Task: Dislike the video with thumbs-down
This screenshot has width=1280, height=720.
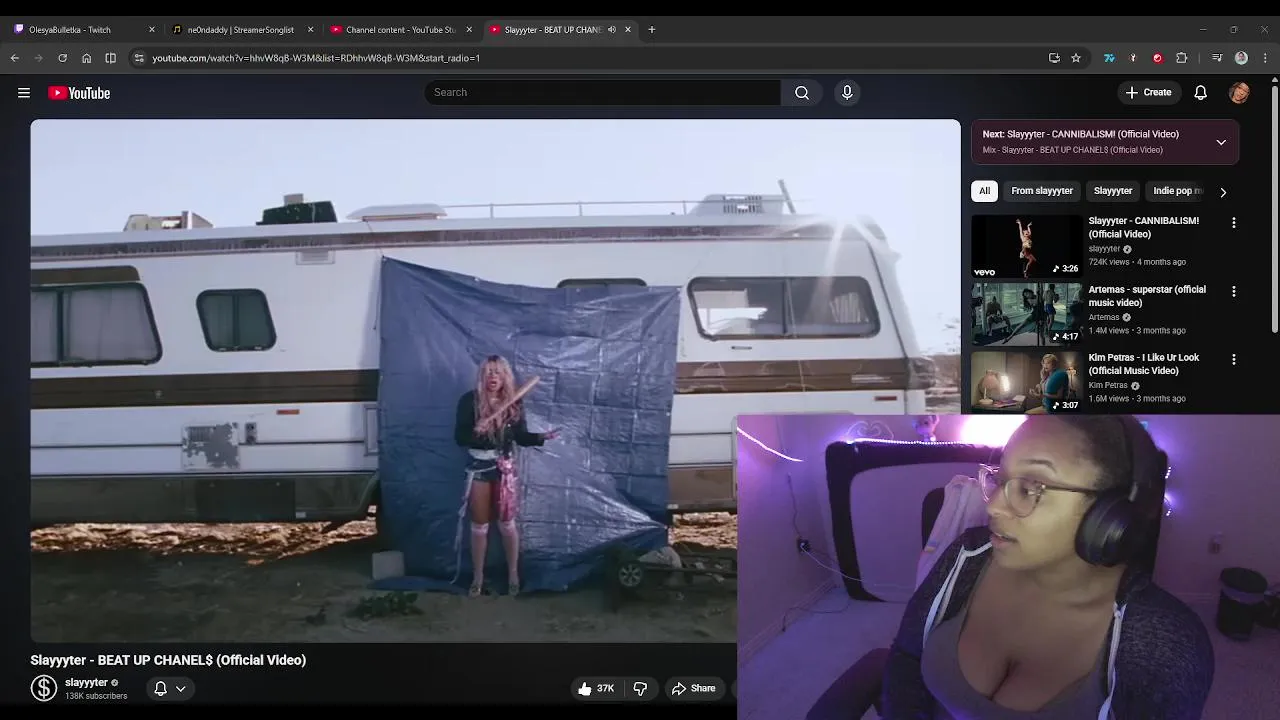Action: tap(640, 688)
